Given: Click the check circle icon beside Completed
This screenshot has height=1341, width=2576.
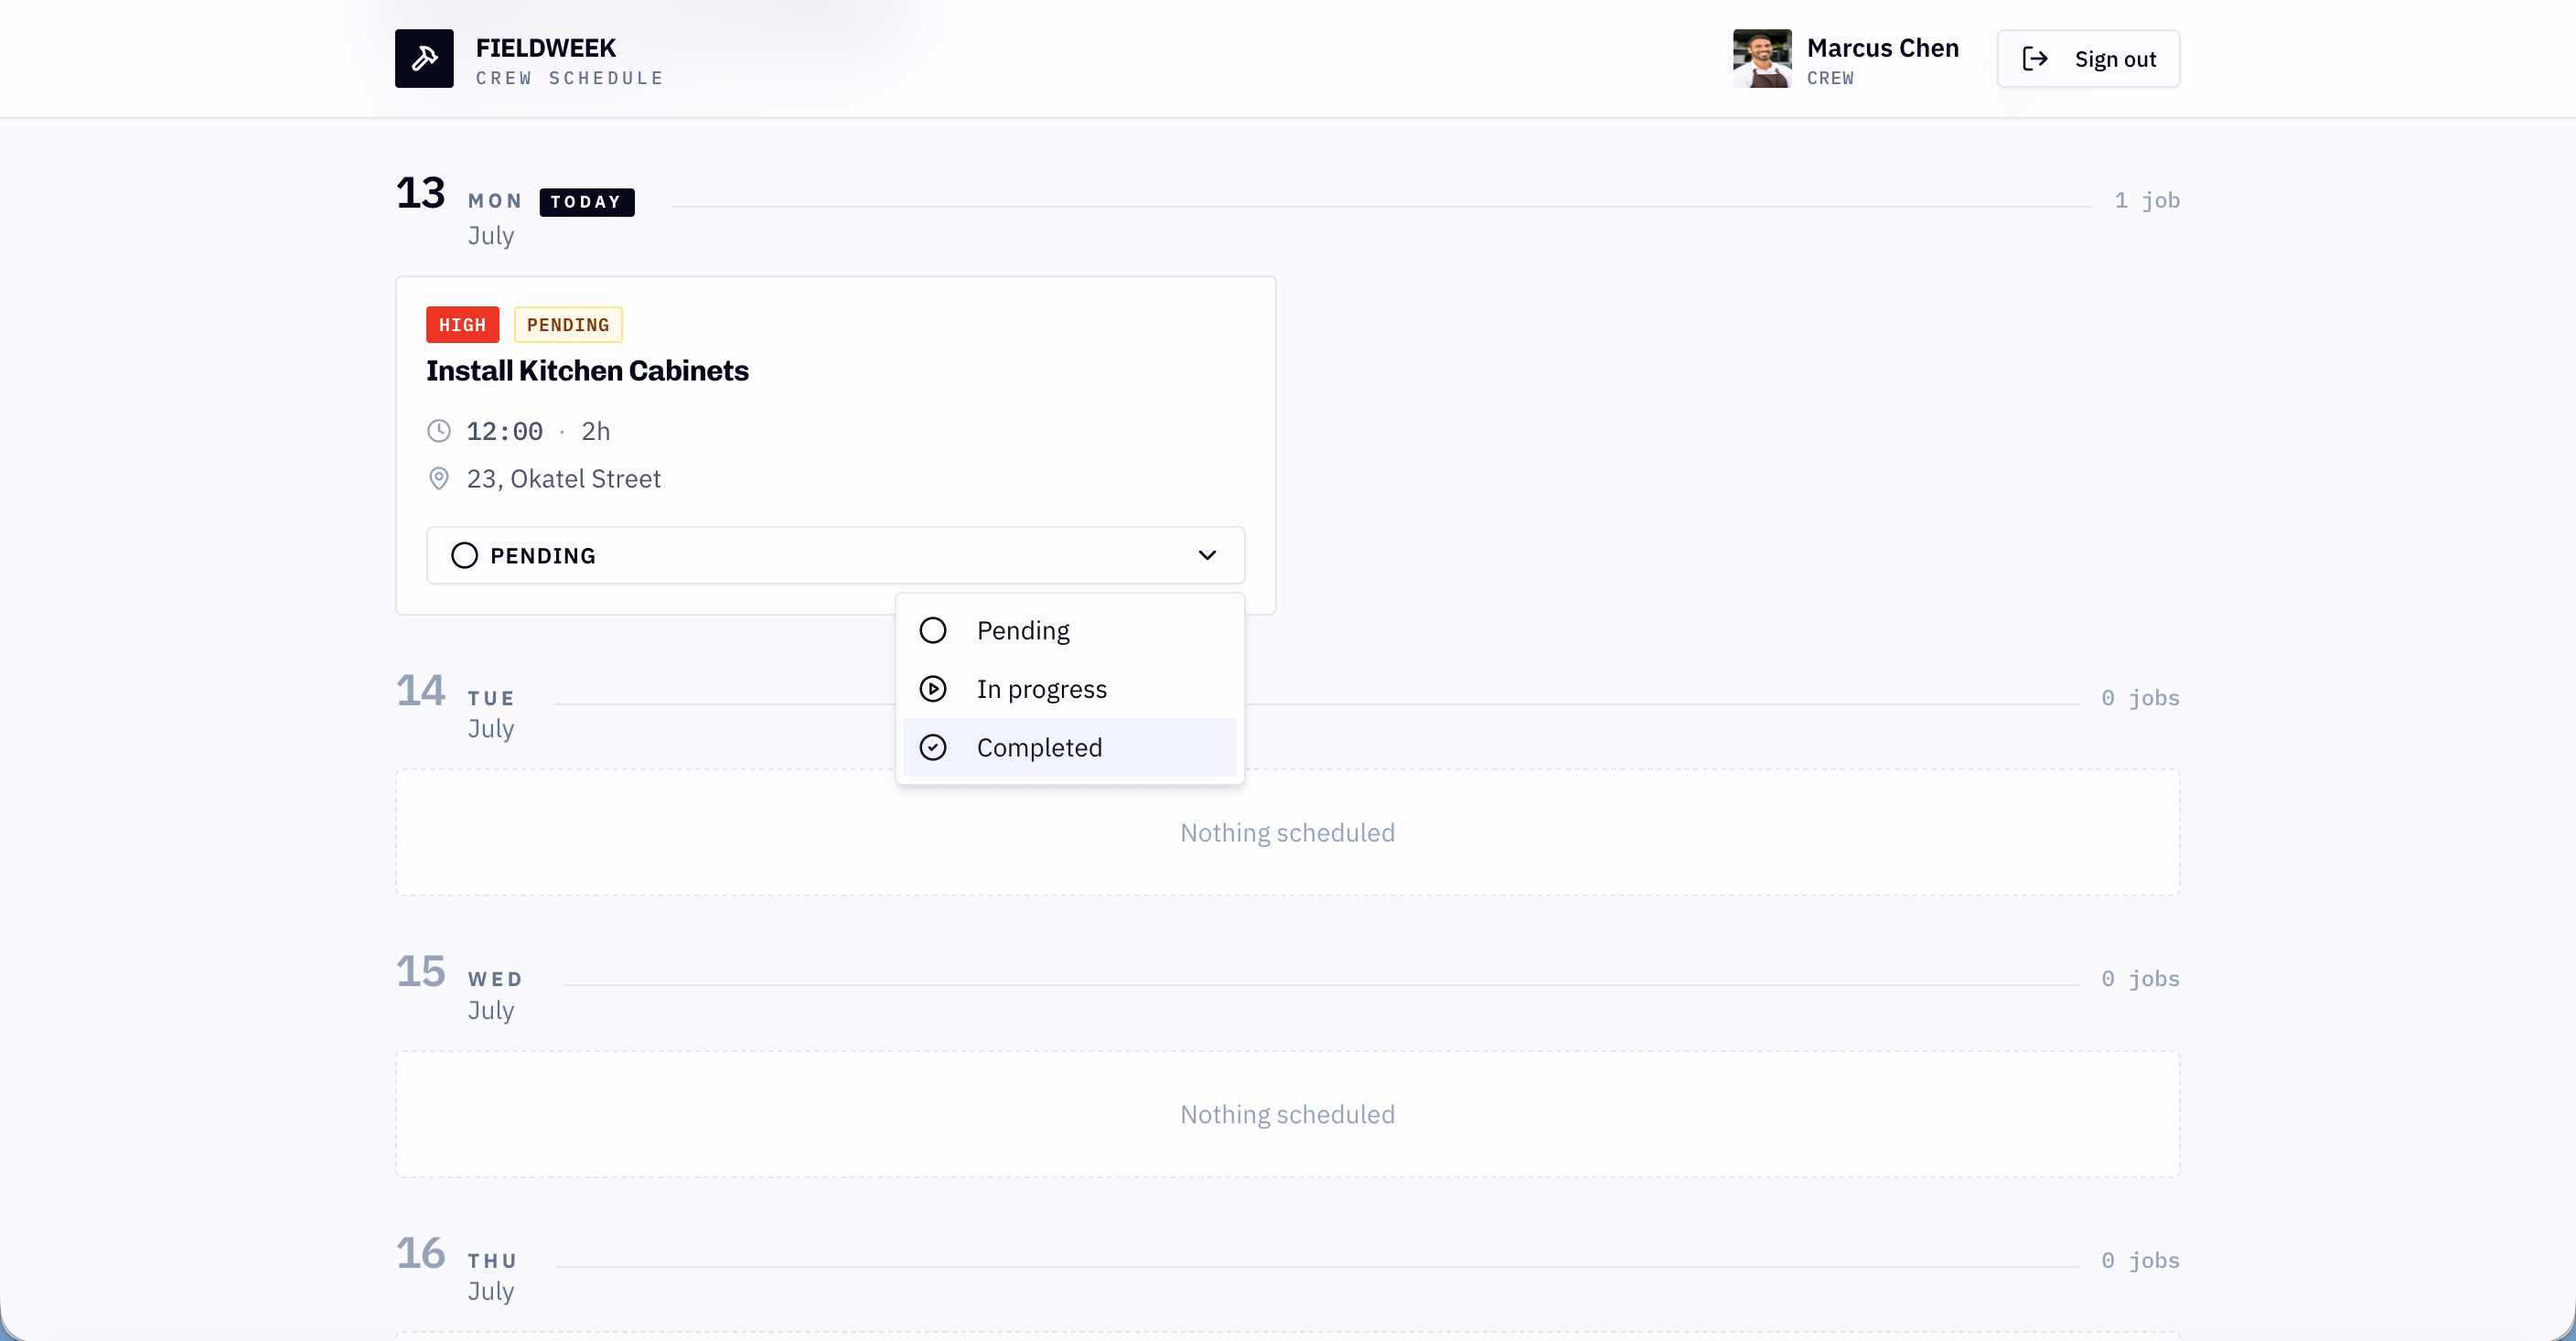Looking at the screenshot, I should pos(932,747).
